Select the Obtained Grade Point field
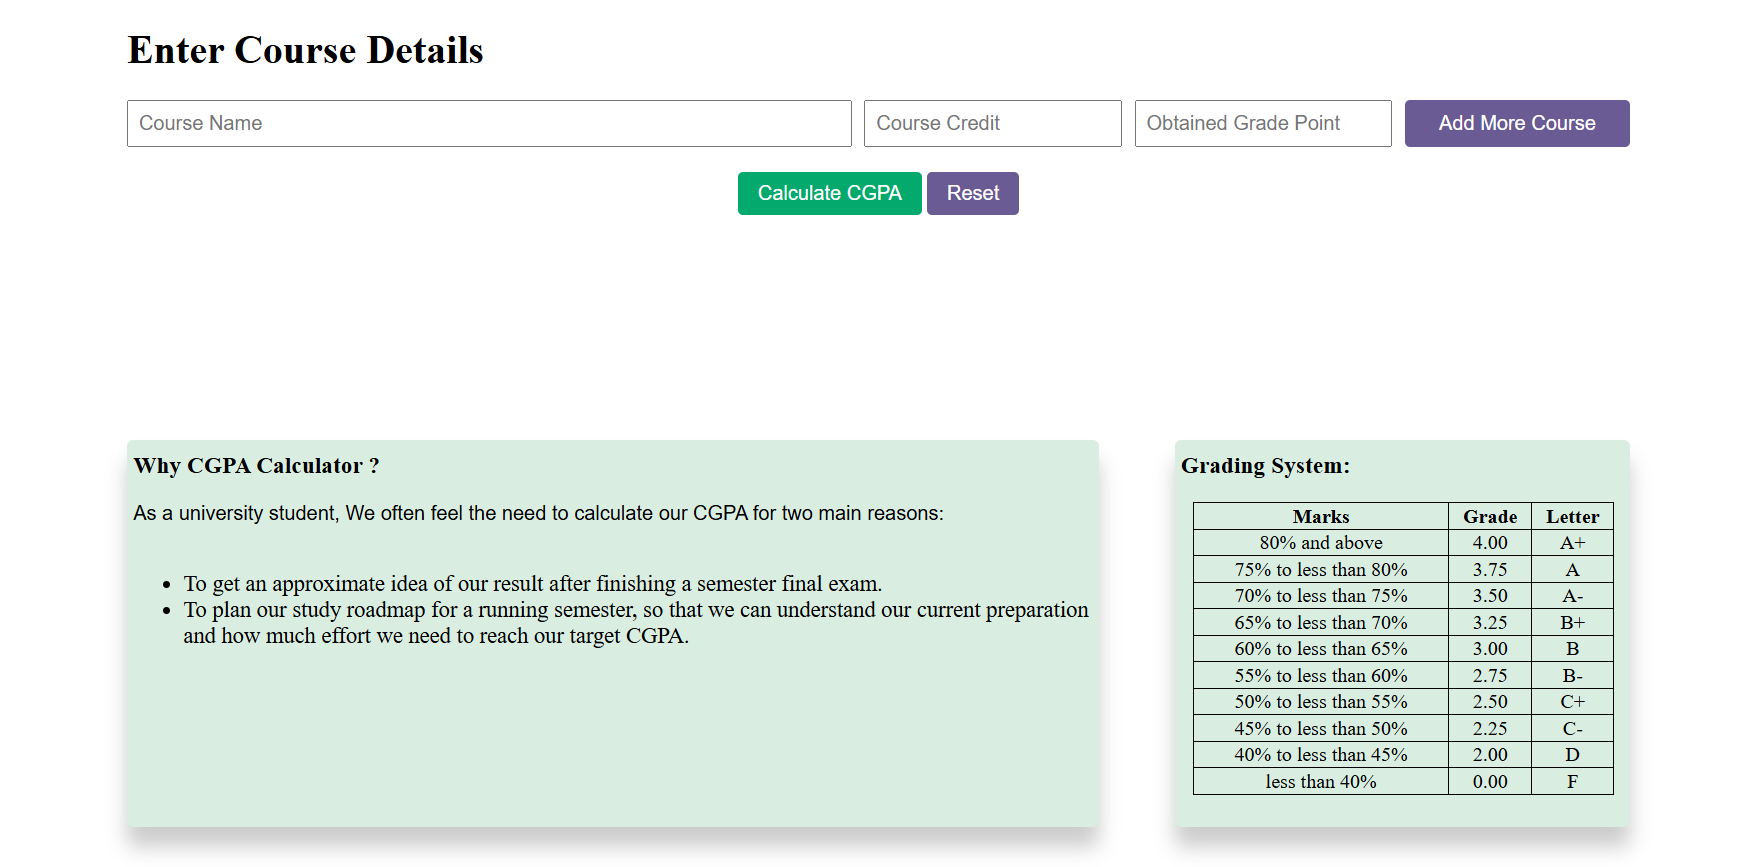Screen dimensions: 1742x867 point(1263,123)
